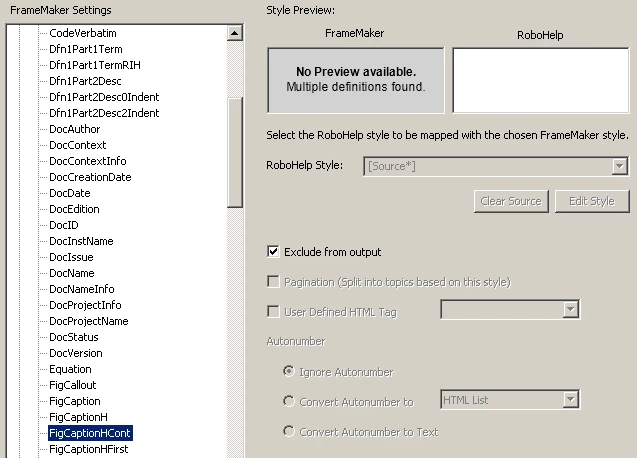Click the style list scroll up arrow
The height and width of the screenshot is (458, 637).
[x=234, y=33]
